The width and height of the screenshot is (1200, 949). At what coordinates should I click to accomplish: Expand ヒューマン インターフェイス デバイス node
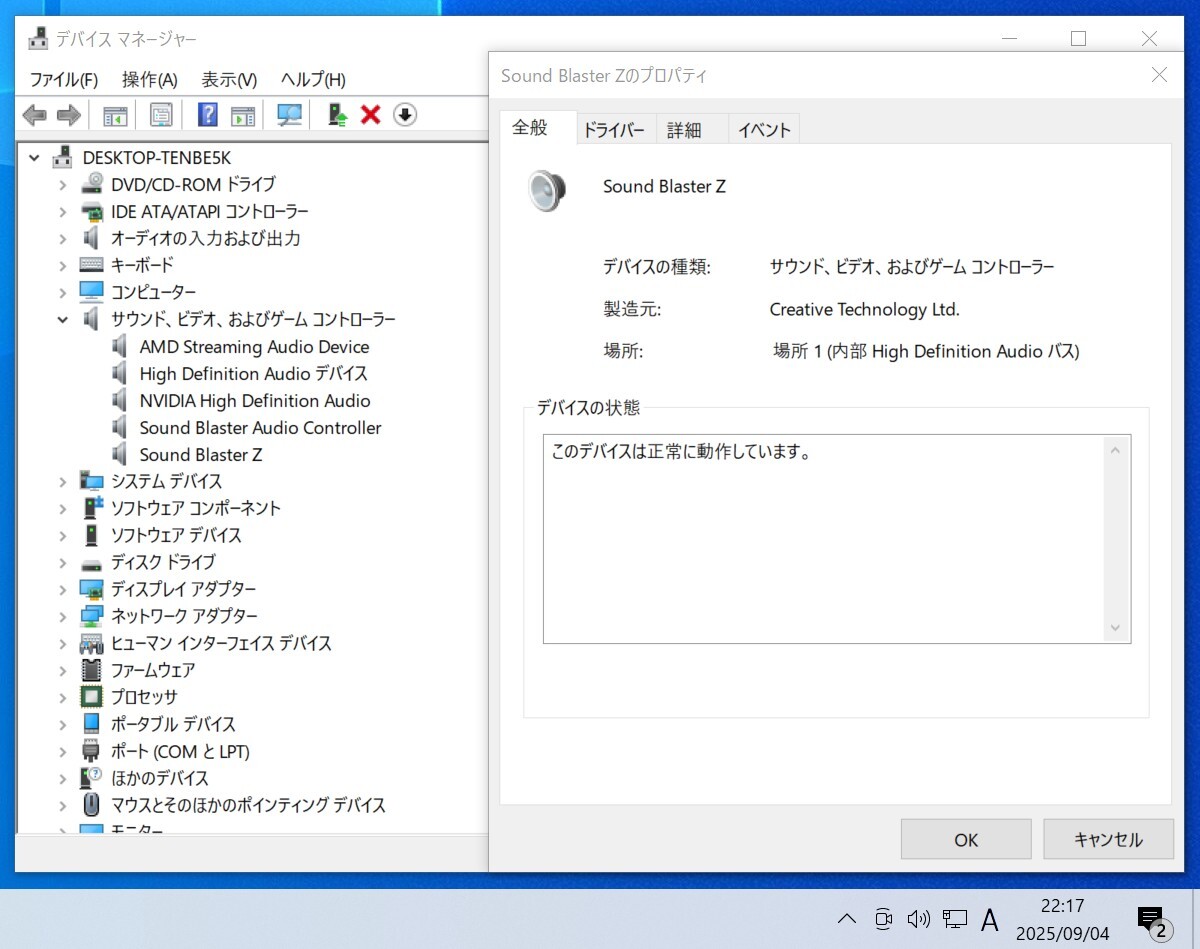(63, 644)
